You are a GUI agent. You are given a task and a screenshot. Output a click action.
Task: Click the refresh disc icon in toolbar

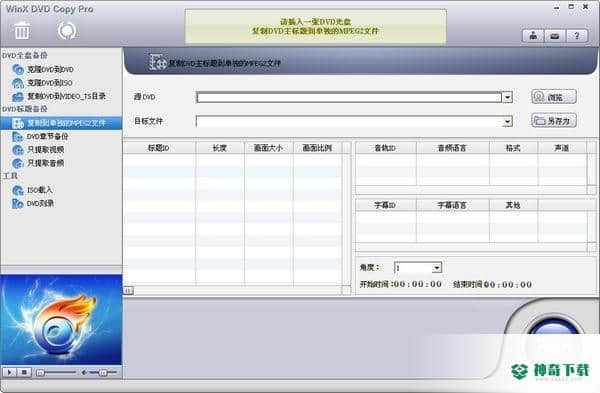(x=67, y=31)
